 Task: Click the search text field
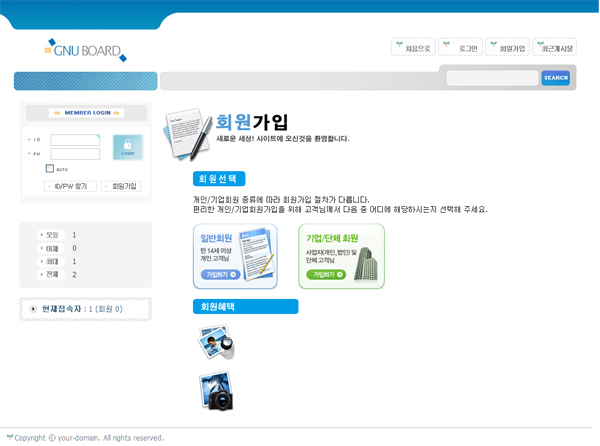[492, 78]
